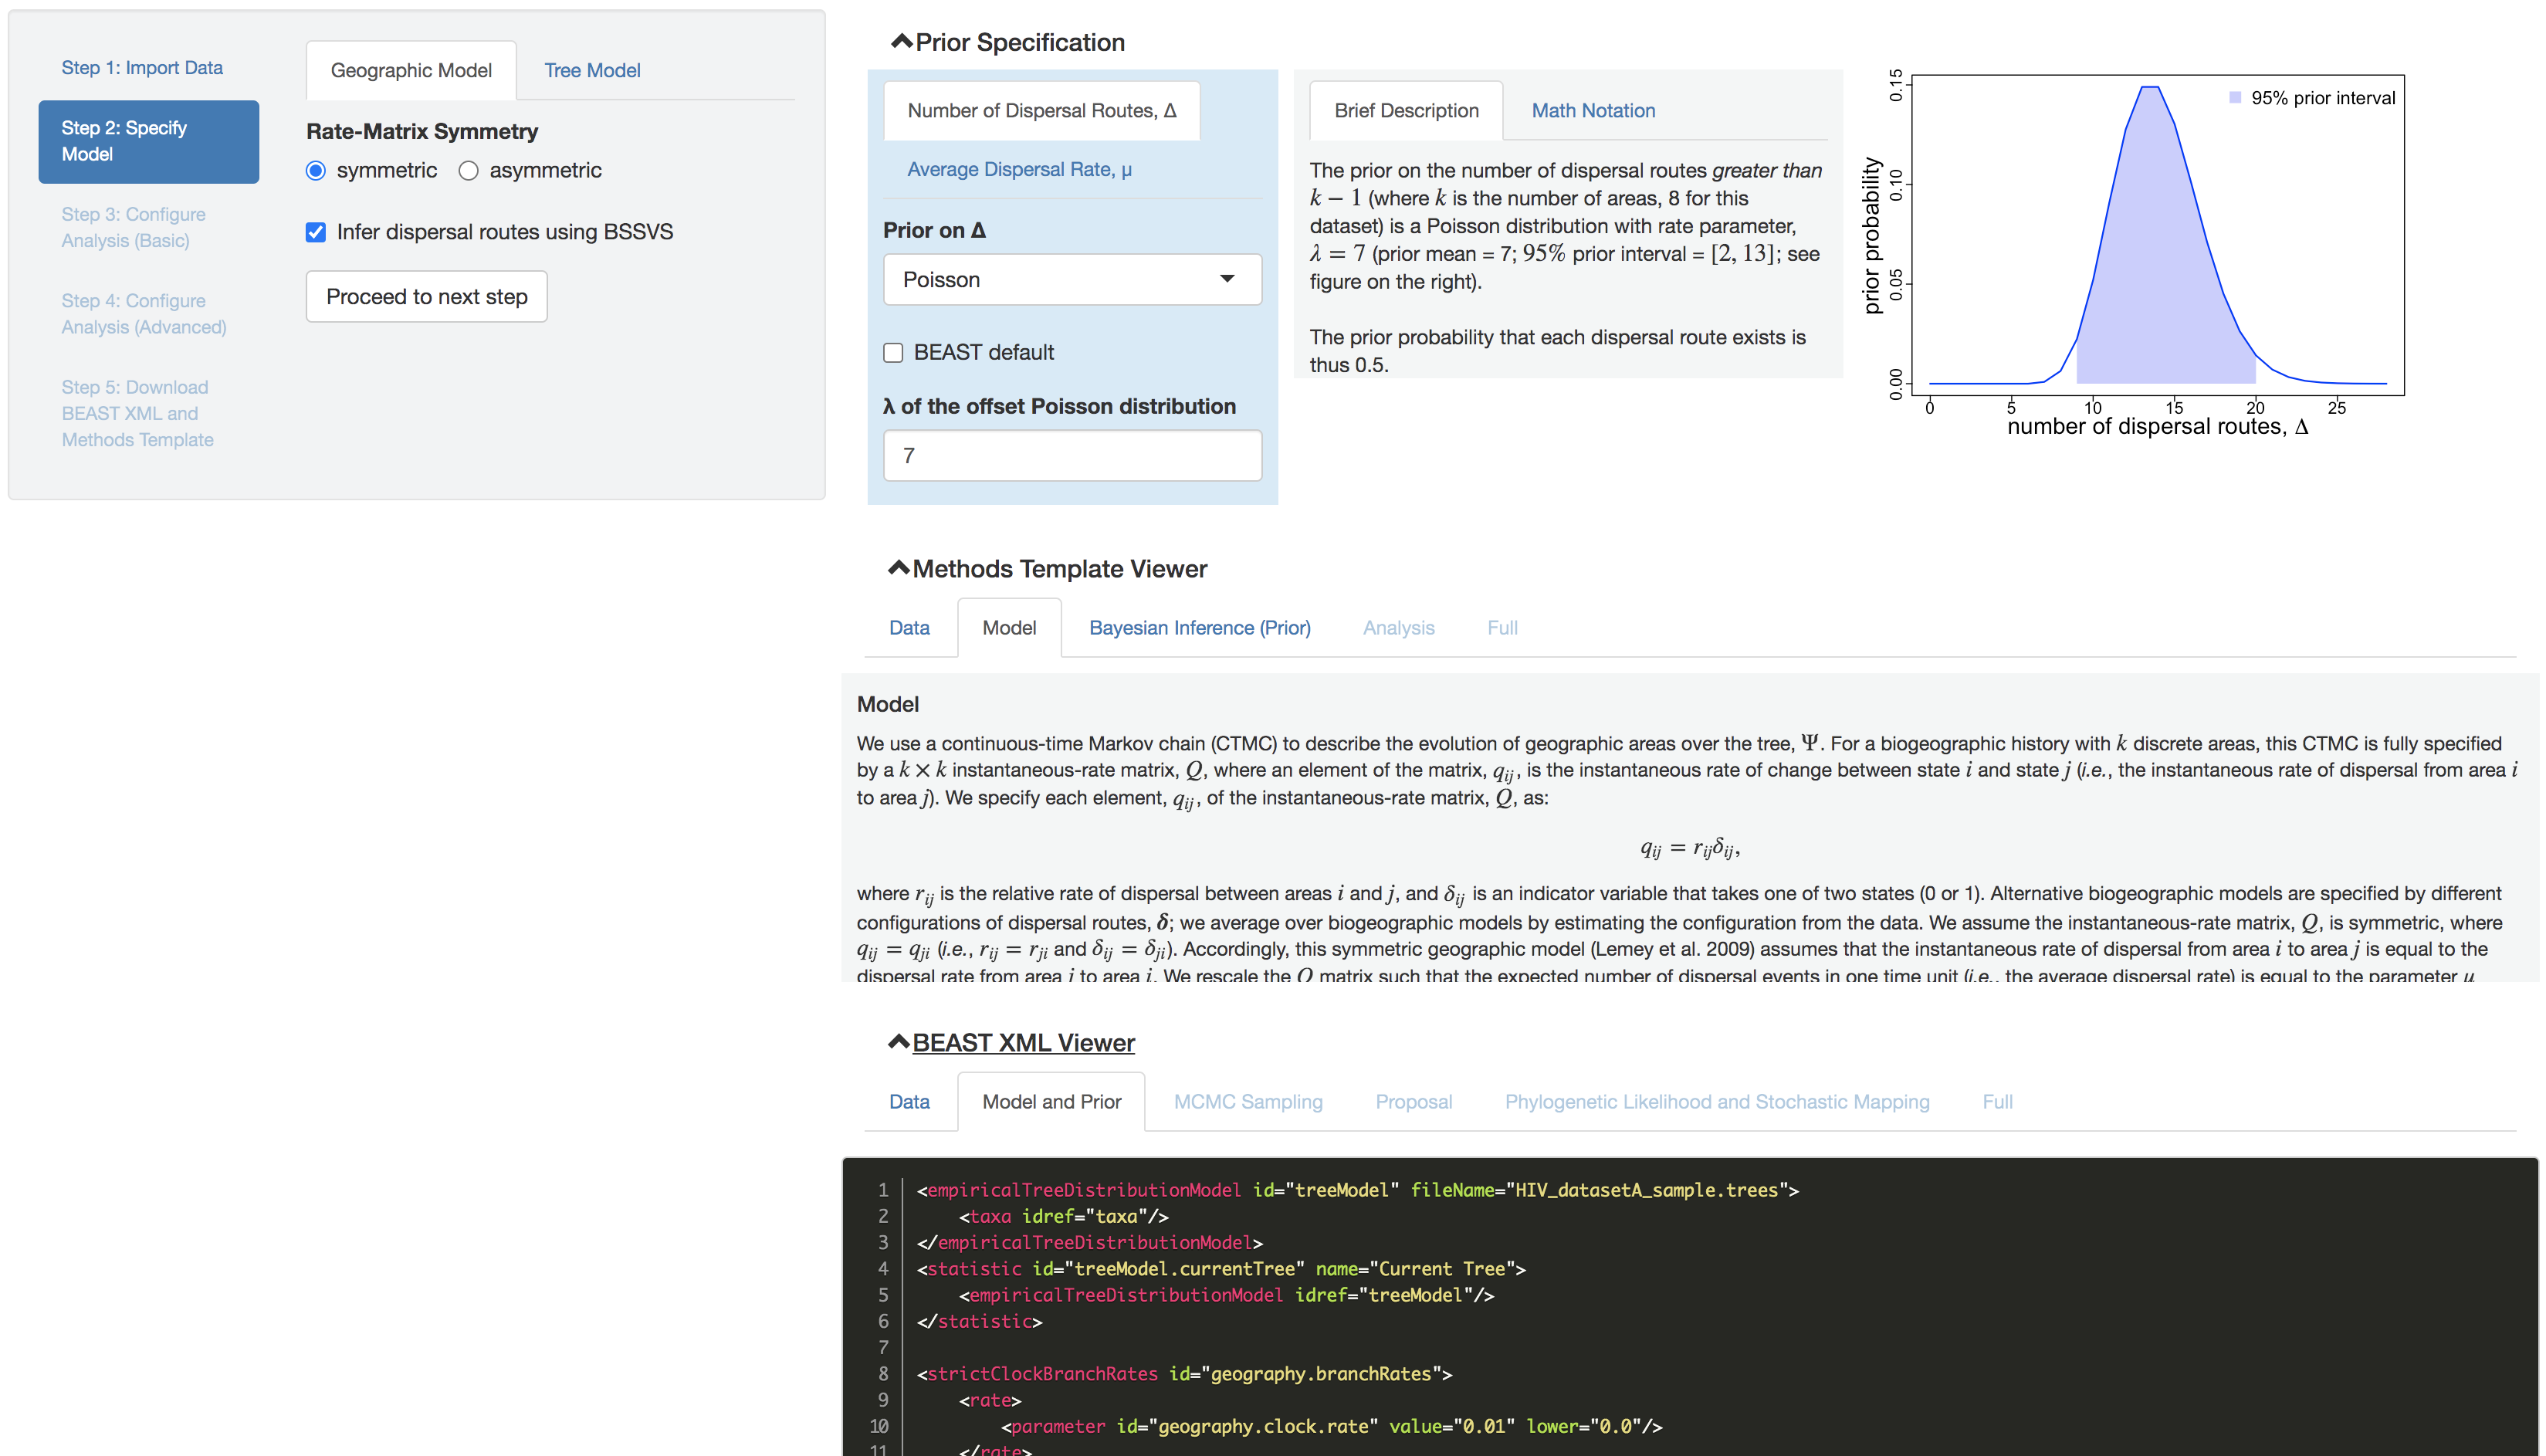Click the prior probability distribution plot
This screenshot has width=2546, height=1456.
click(2157, 234)
